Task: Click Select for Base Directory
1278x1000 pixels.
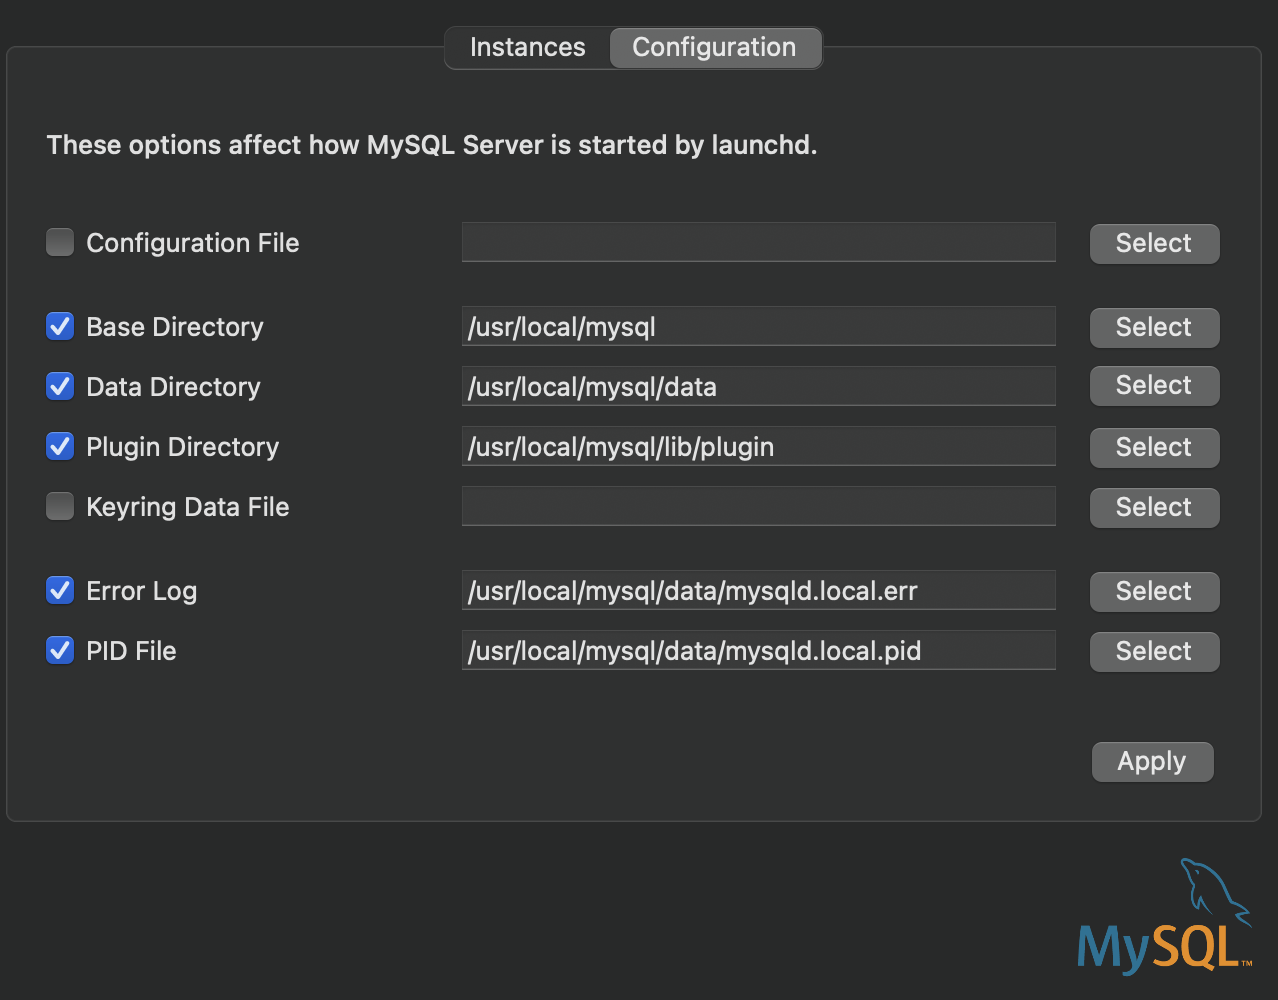Action: (1154, 327)
